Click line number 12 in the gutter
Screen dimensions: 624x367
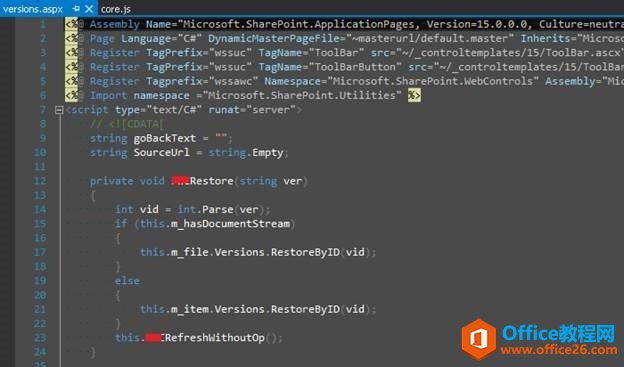[x=40, y=181]
